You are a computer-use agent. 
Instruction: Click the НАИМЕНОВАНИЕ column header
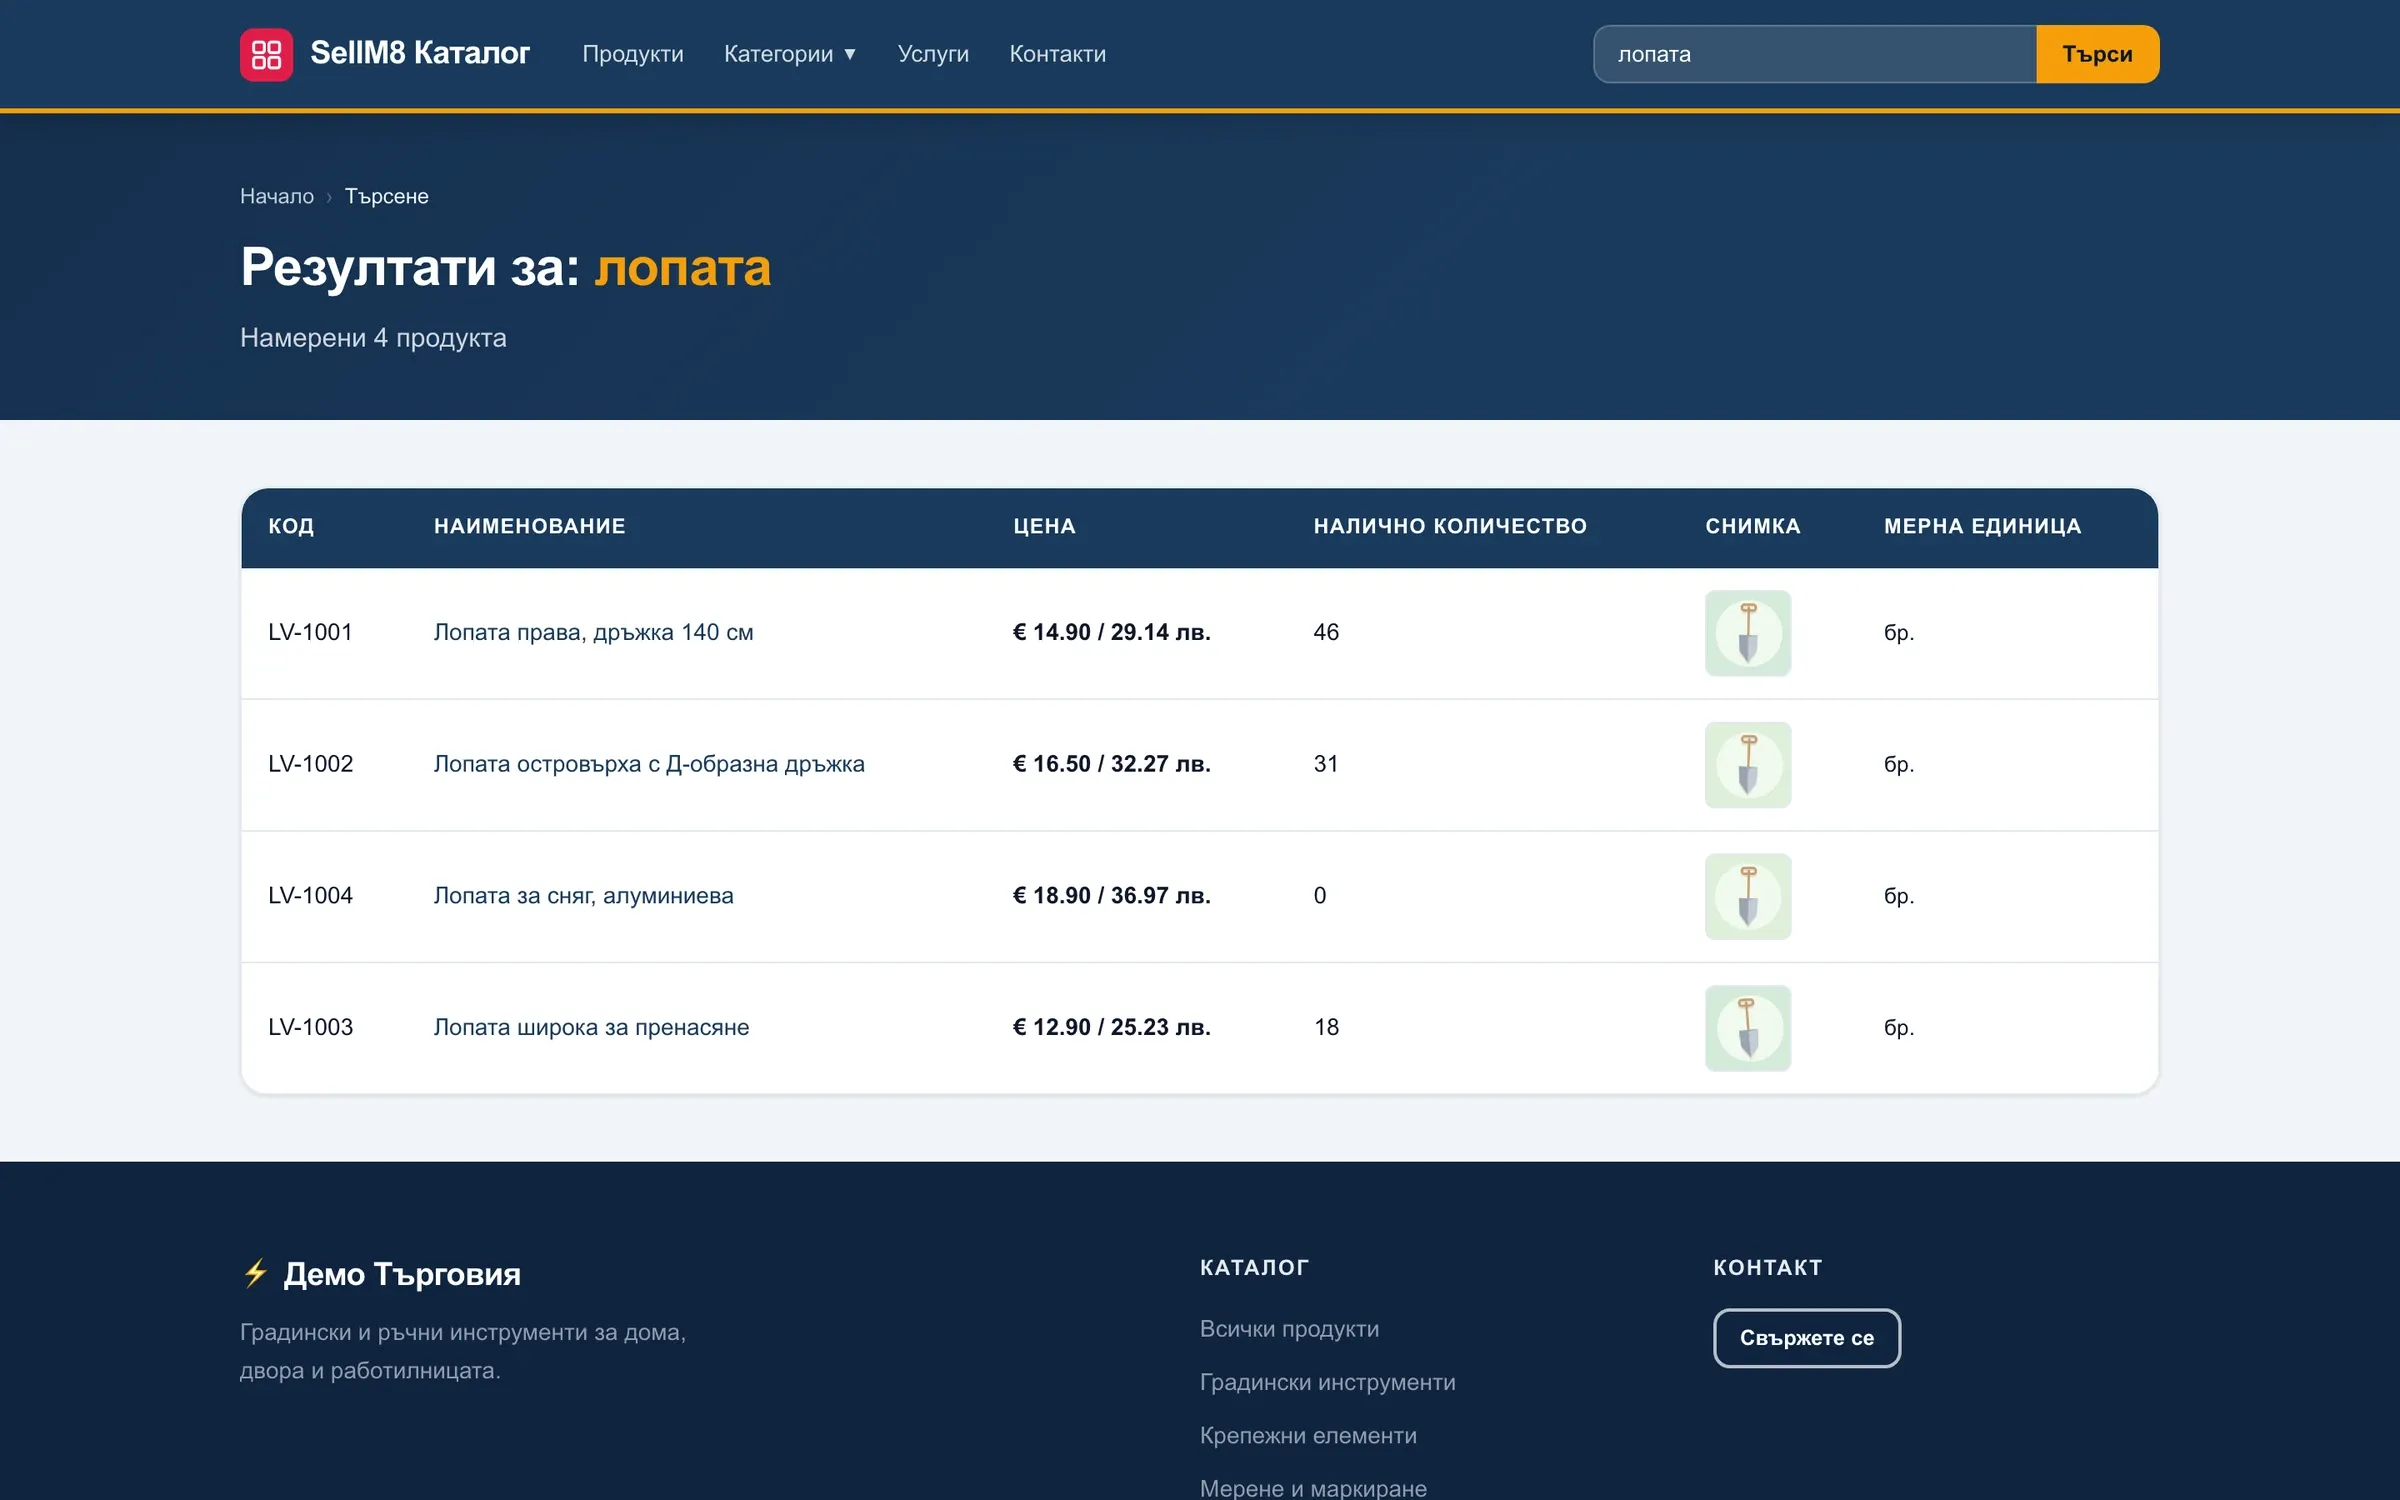pos(530,526)
